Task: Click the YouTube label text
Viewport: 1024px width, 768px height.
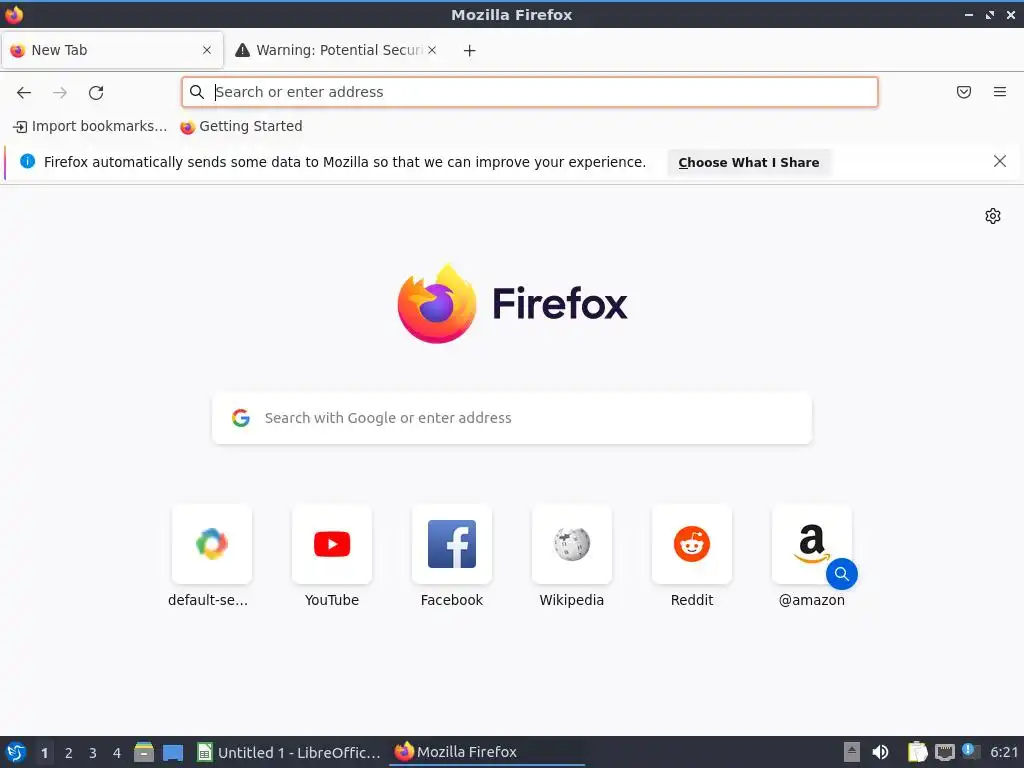Action: pos(332,600)
